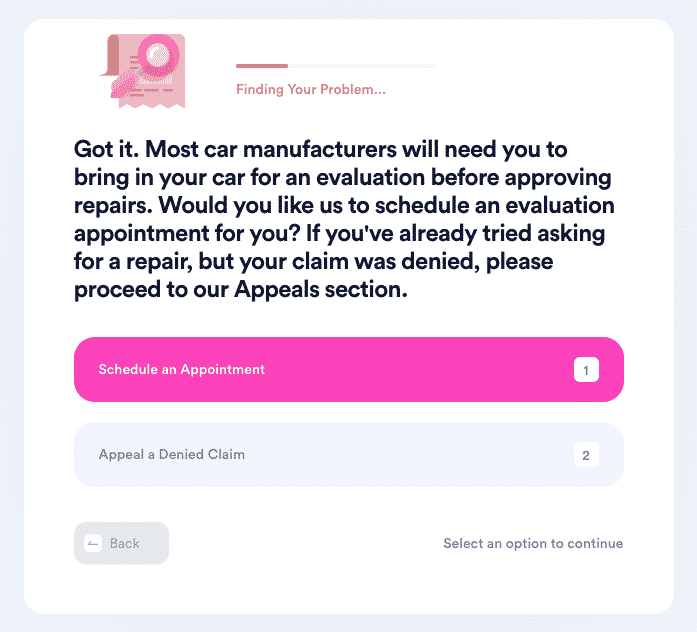The height and width of the screenshot is (632, 697).
Task: Click the fingerprint graphic on the receipt
Action: coord(125,84)
